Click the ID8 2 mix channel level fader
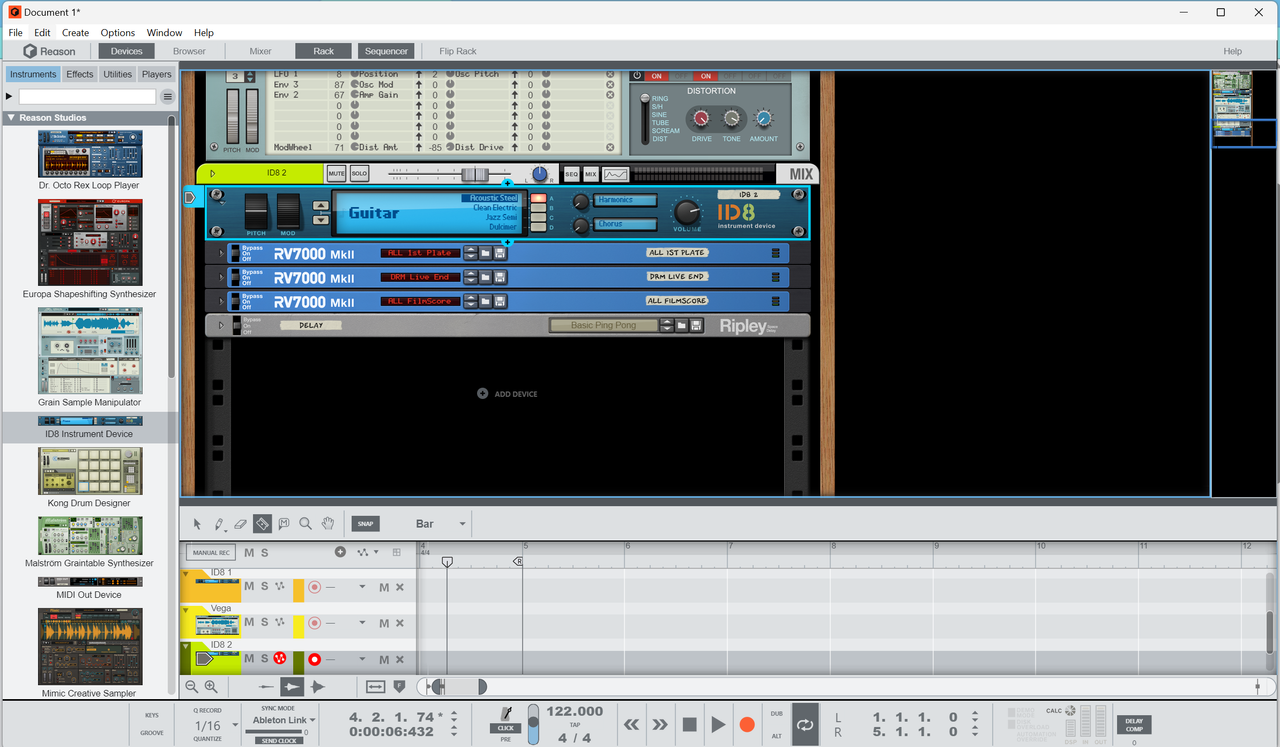Screen dimensions: 1280x747 (473, 174)
